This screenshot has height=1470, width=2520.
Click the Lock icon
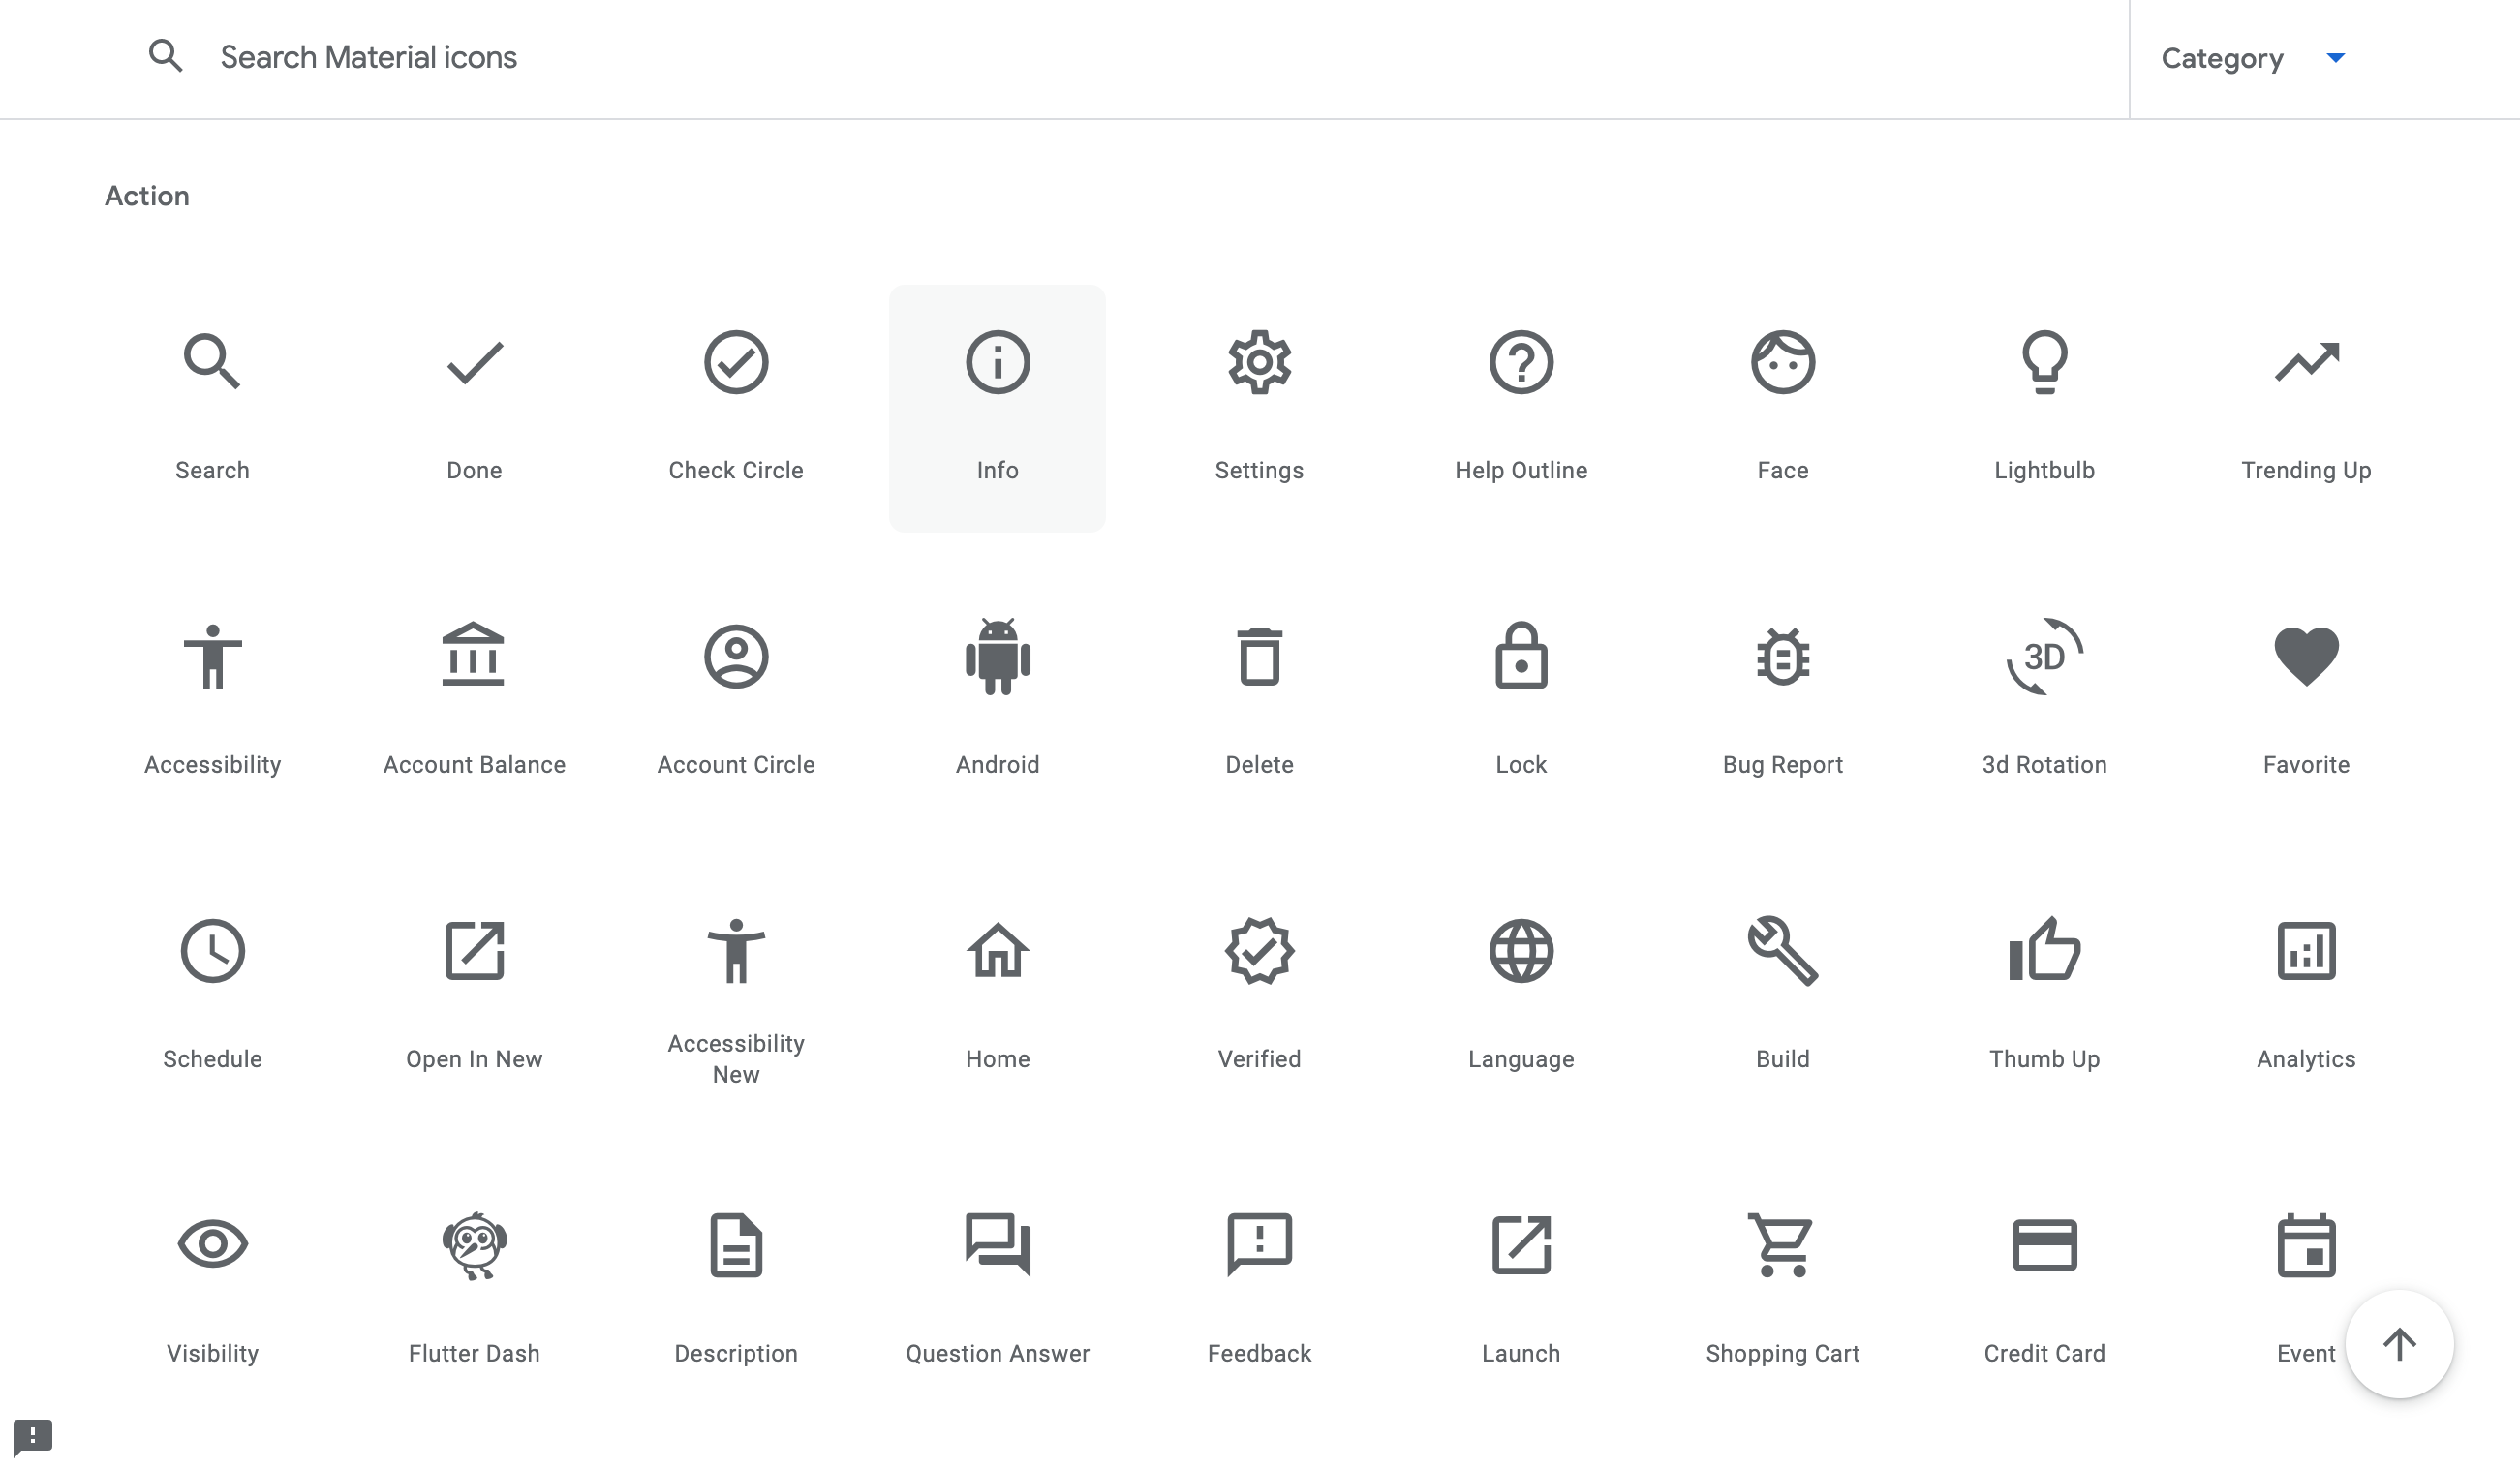pos(1520,657)
